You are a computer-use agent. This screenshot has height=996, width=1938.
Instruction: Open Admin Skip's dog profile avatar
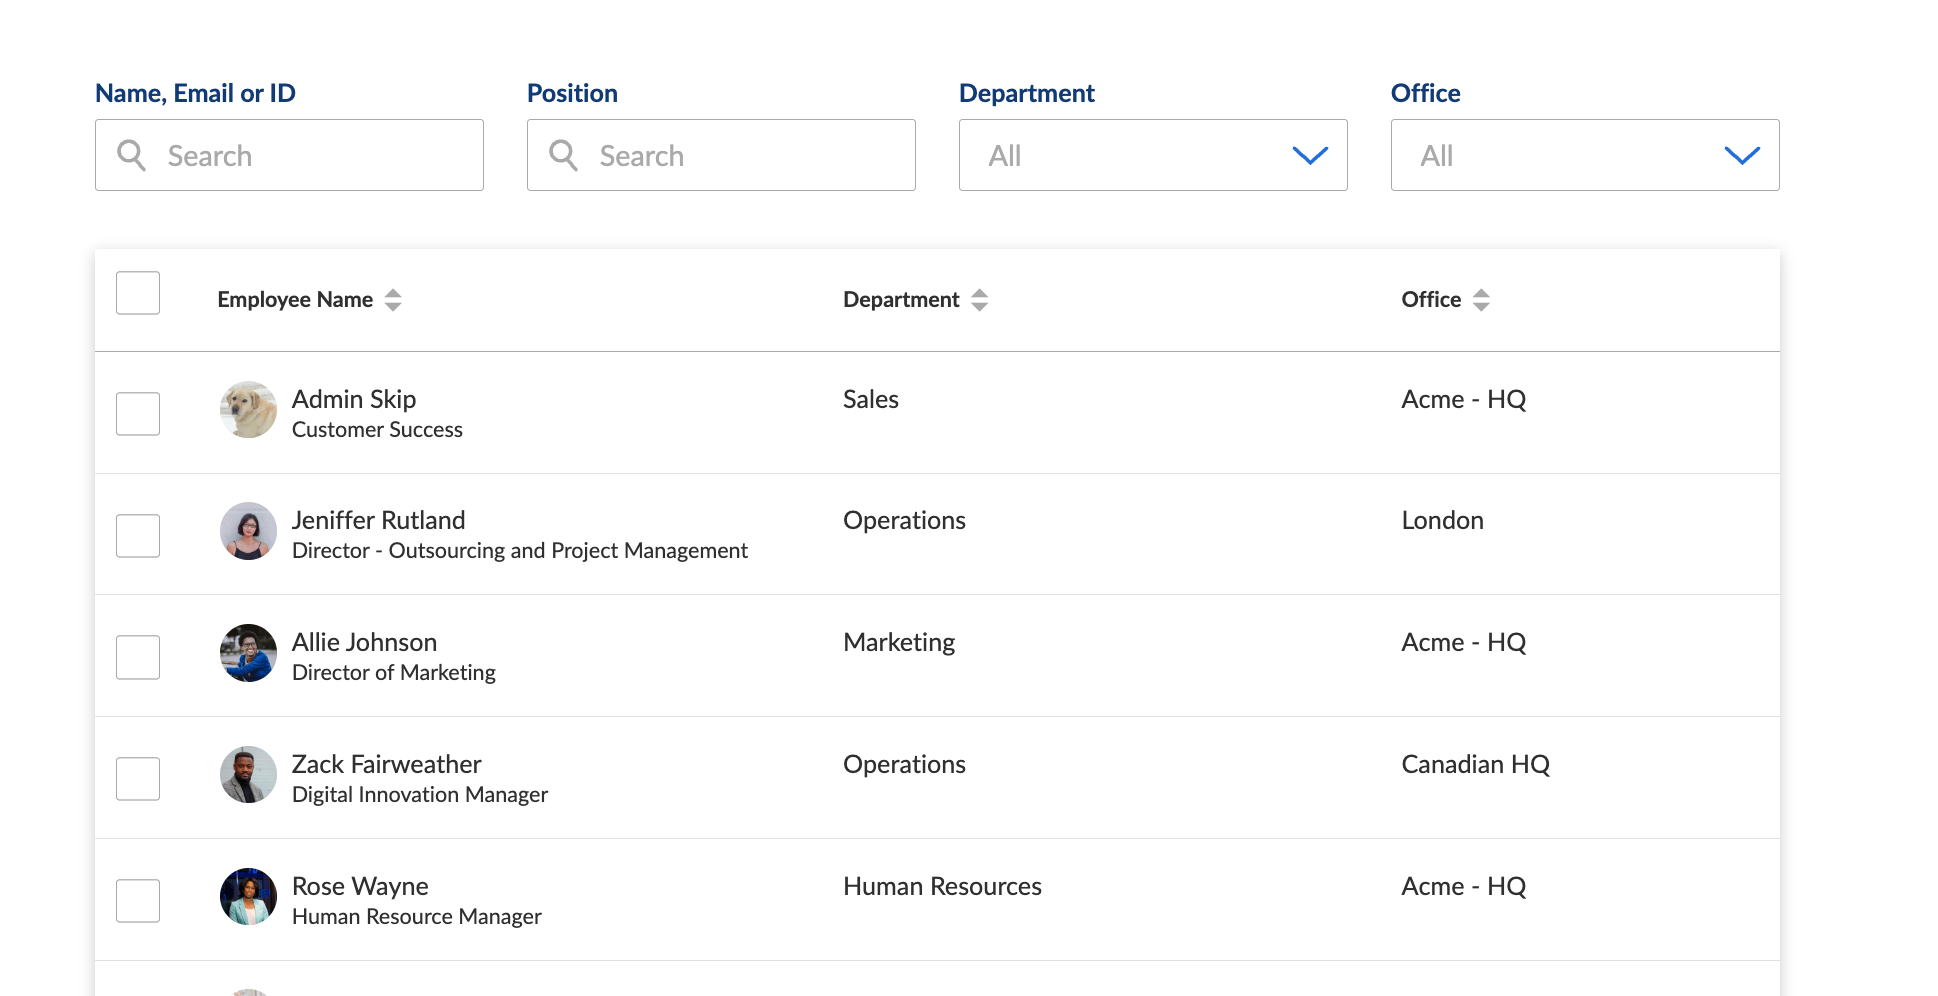[x=248, y=410]
